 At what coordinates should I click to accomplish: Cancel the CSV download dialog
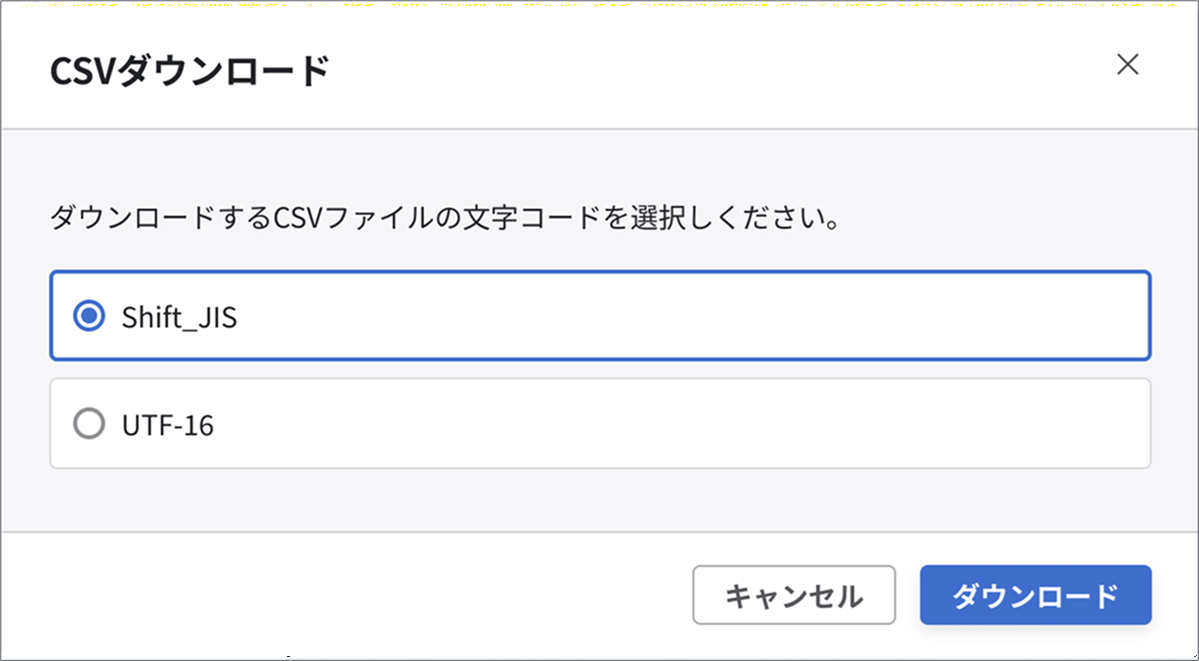pyautogui.click(x=793, y=594)
